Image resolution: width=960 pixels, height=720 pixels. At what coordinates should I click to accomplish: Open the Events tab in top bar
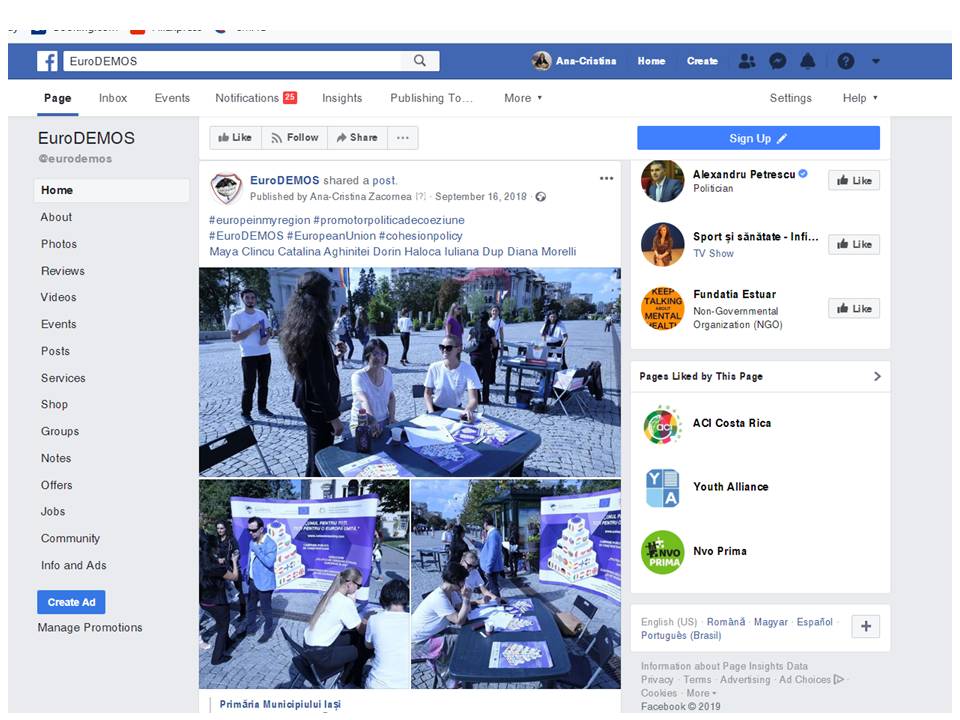[x=172, y=98]
